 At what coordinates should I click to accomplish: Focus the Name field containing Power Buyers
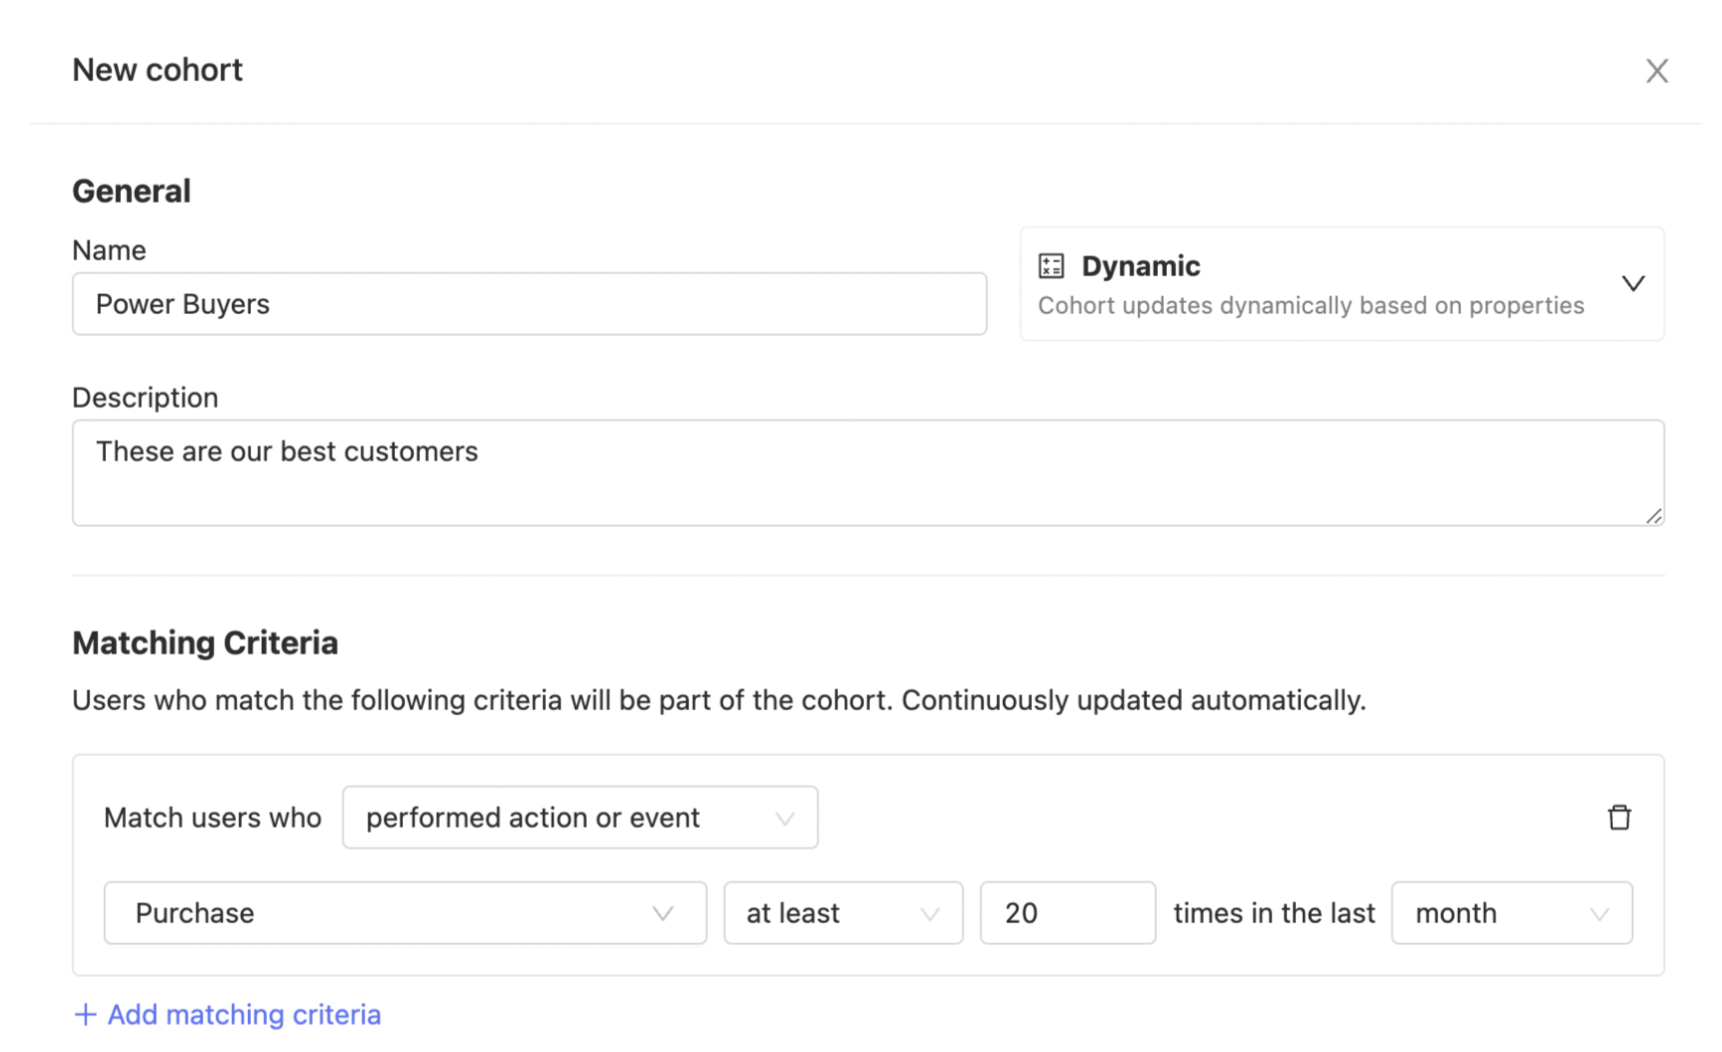coord(529,304)
